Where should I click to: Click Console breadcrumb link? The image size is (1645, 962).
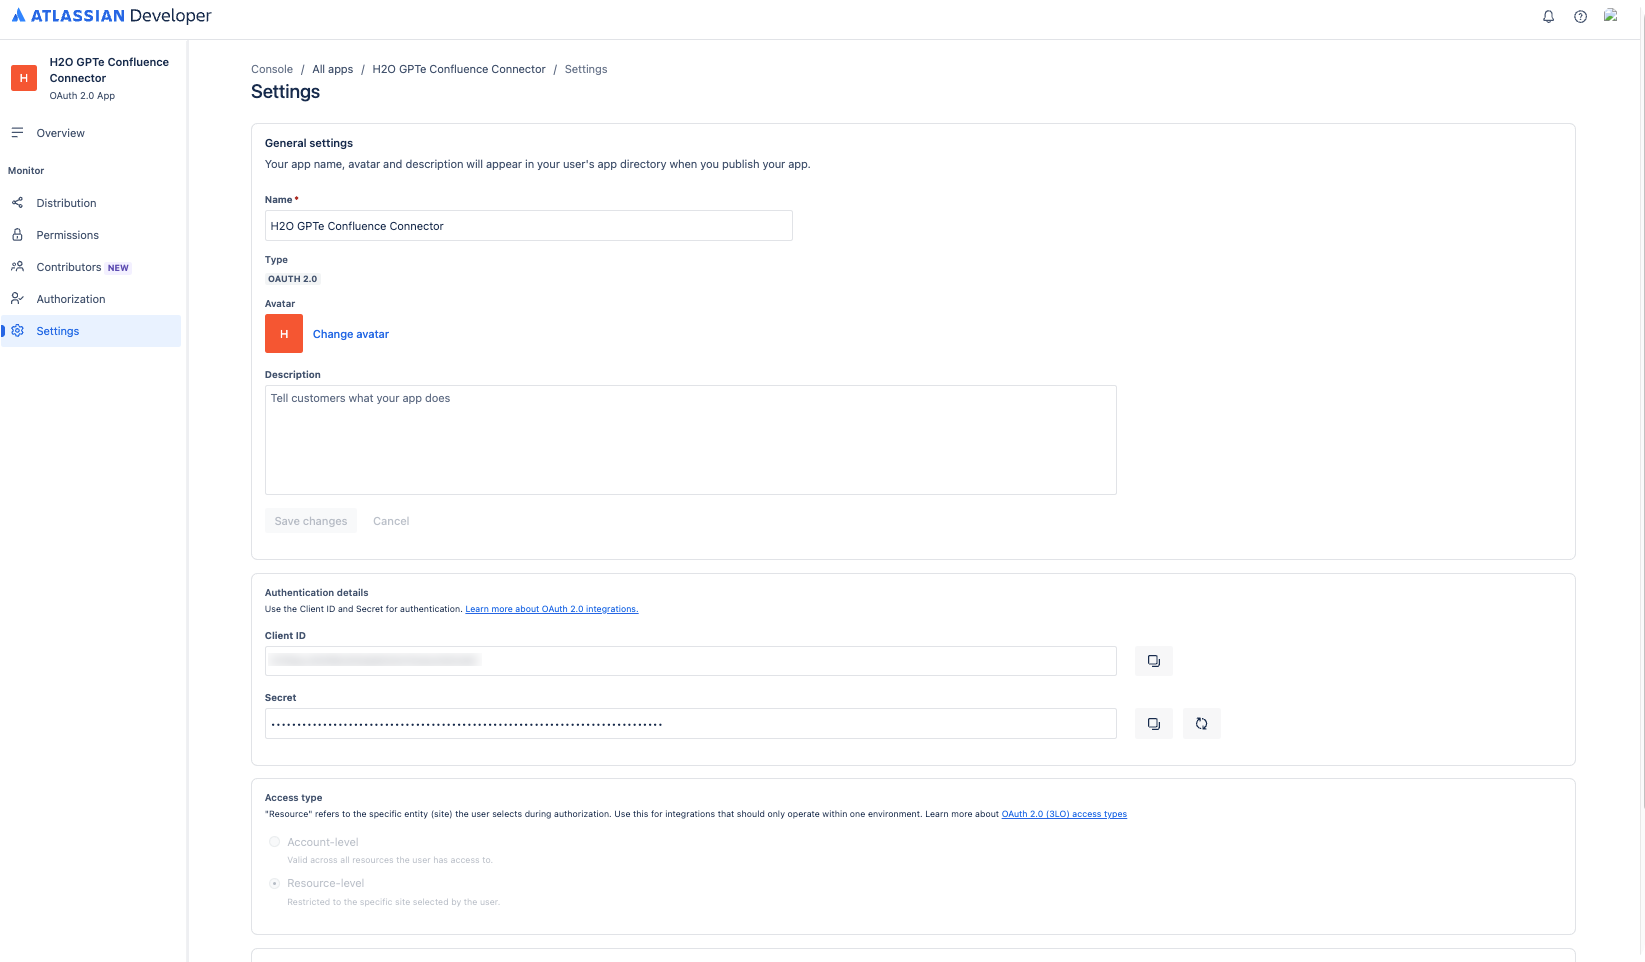pos(272,69)
